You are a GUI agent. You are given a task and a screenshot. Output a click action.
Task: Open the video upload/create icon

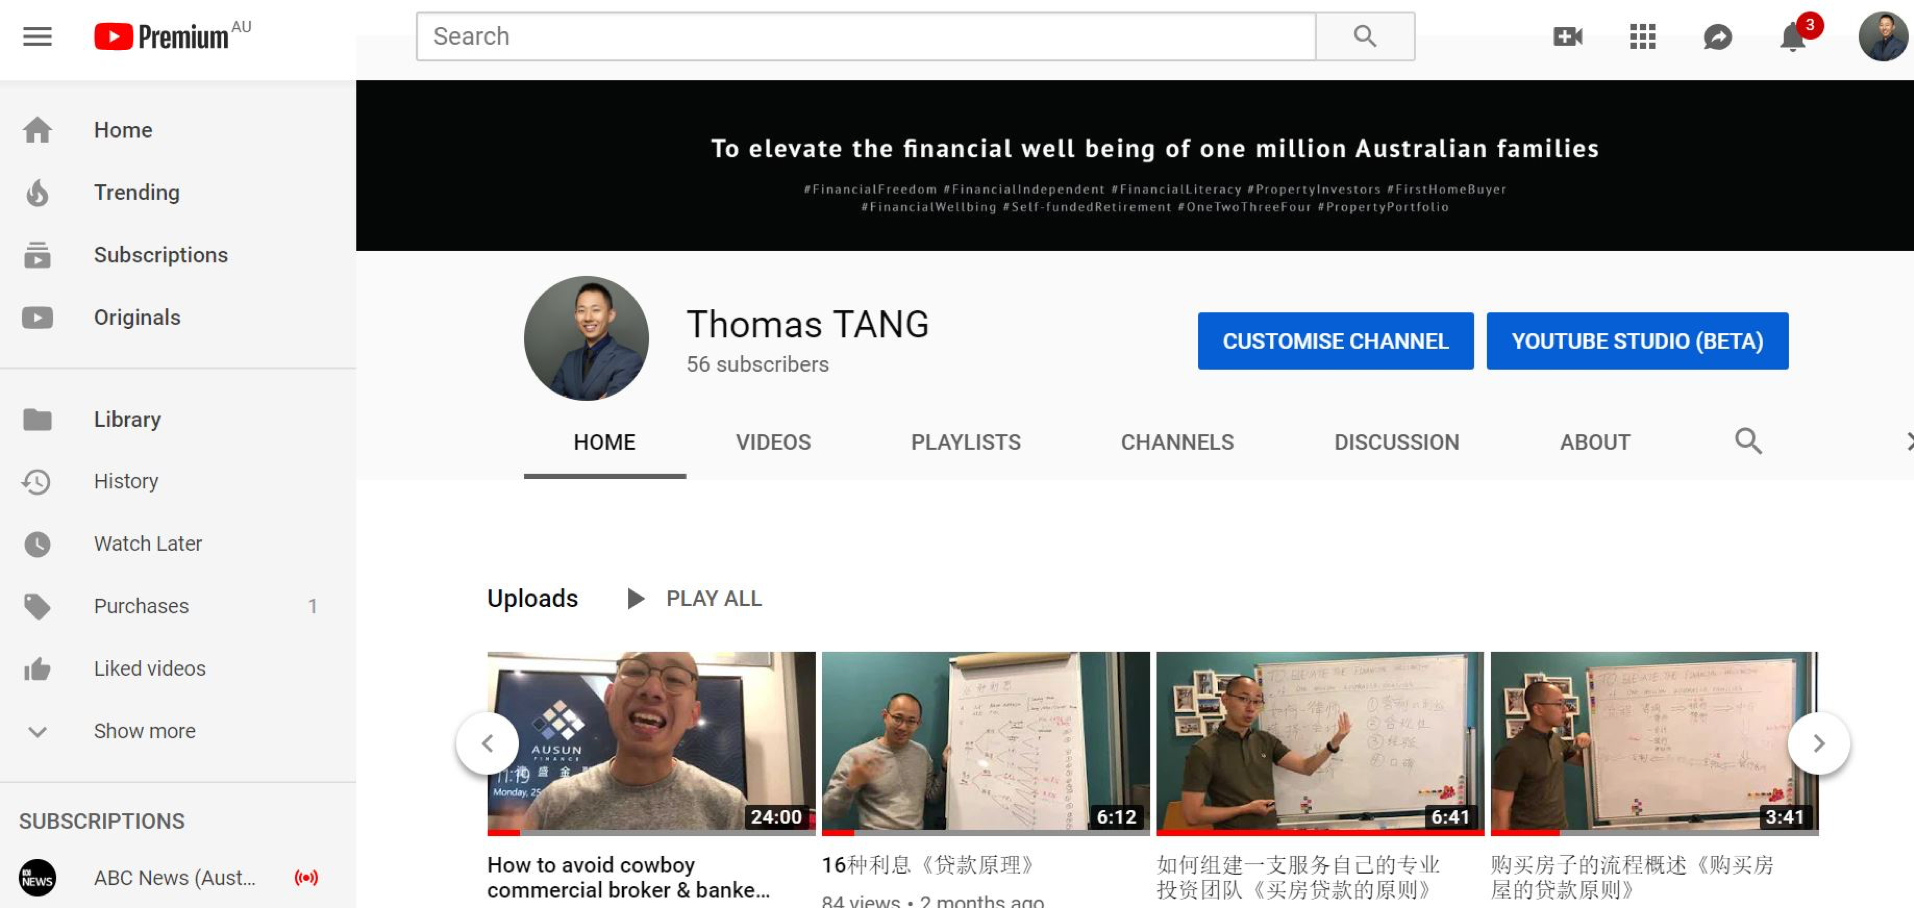pos(1566,37)
